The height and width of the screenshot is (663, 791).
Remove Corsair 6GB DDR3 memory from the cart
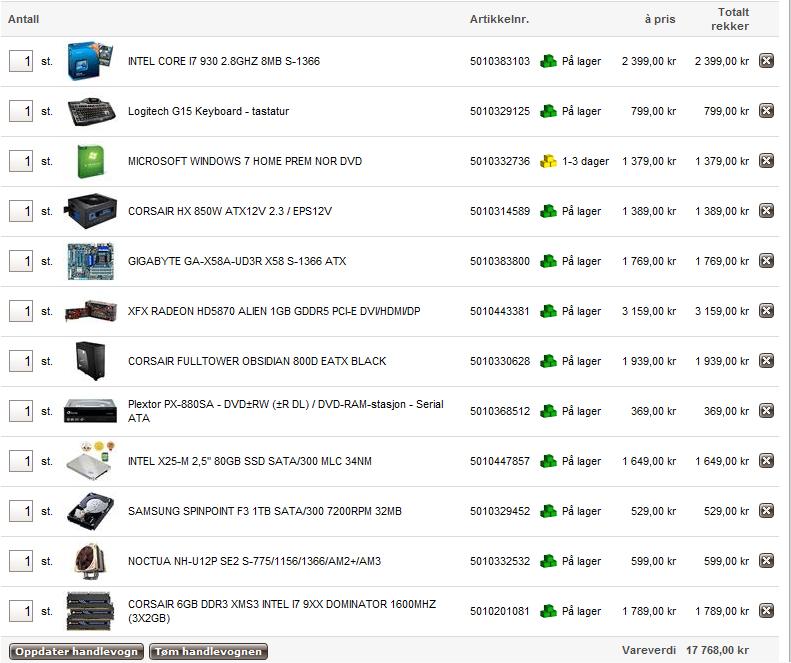tap(766, 611)
